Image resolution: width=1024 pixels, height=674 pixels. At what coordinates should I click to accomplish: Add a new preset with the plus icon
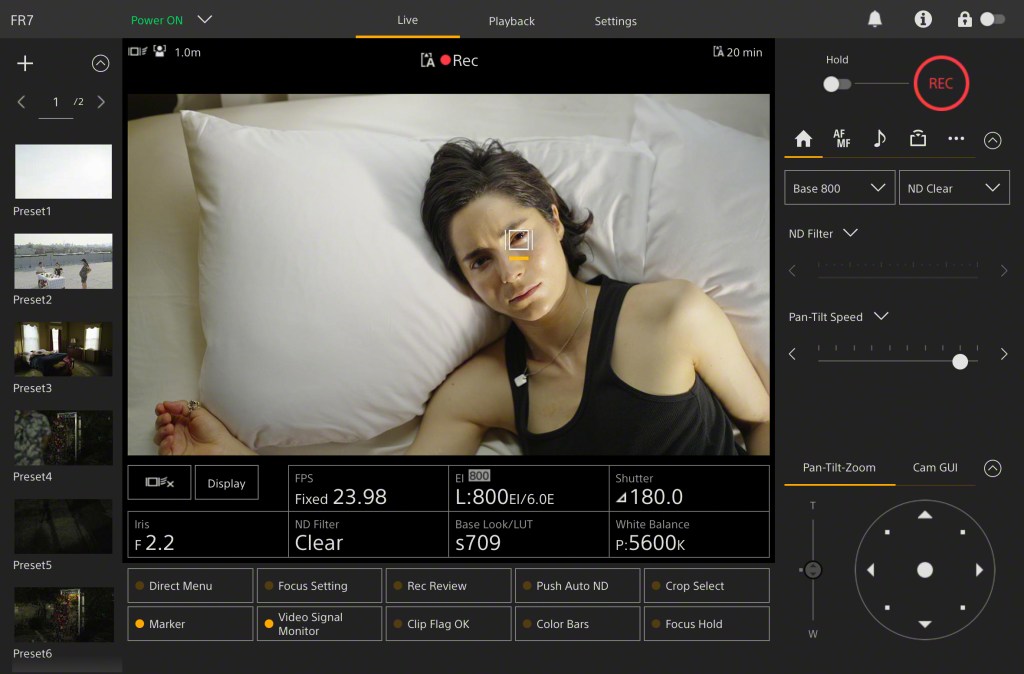[x=24, y=62]
